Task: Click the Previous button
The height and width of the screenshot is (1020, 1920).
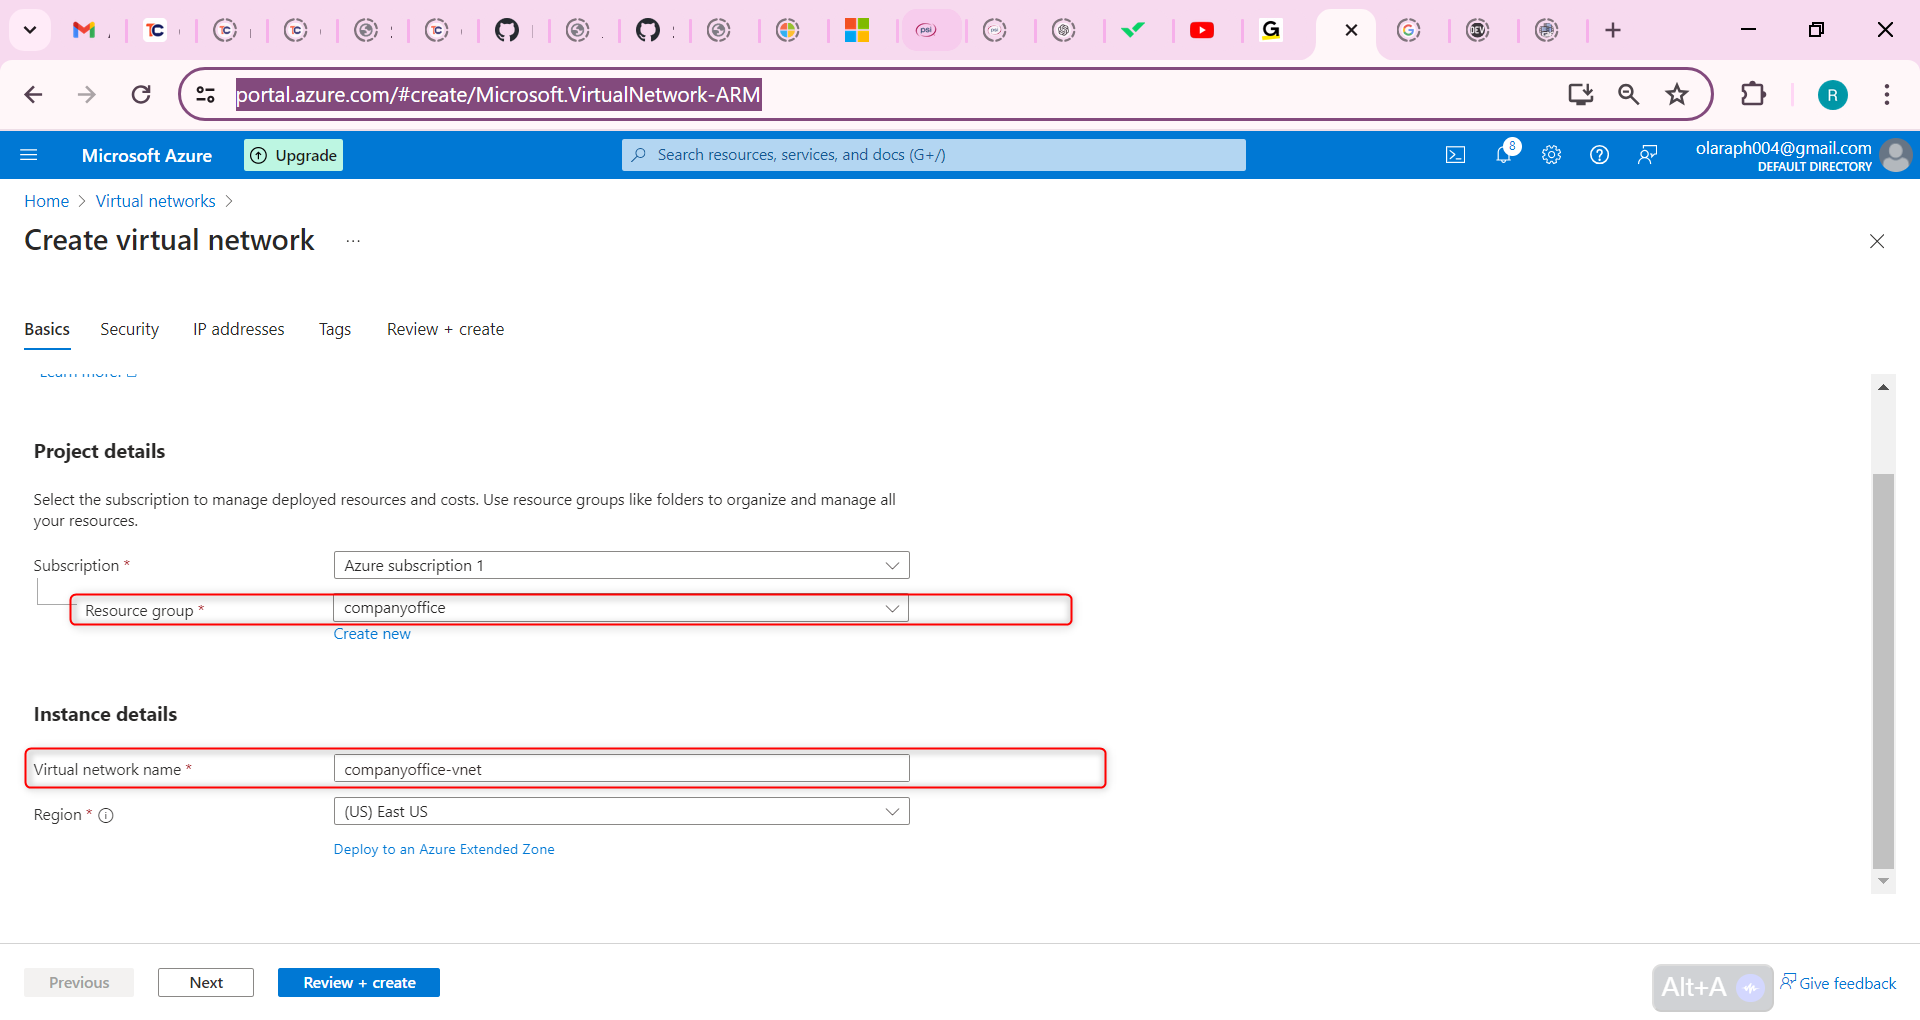Action: (79, 983)
